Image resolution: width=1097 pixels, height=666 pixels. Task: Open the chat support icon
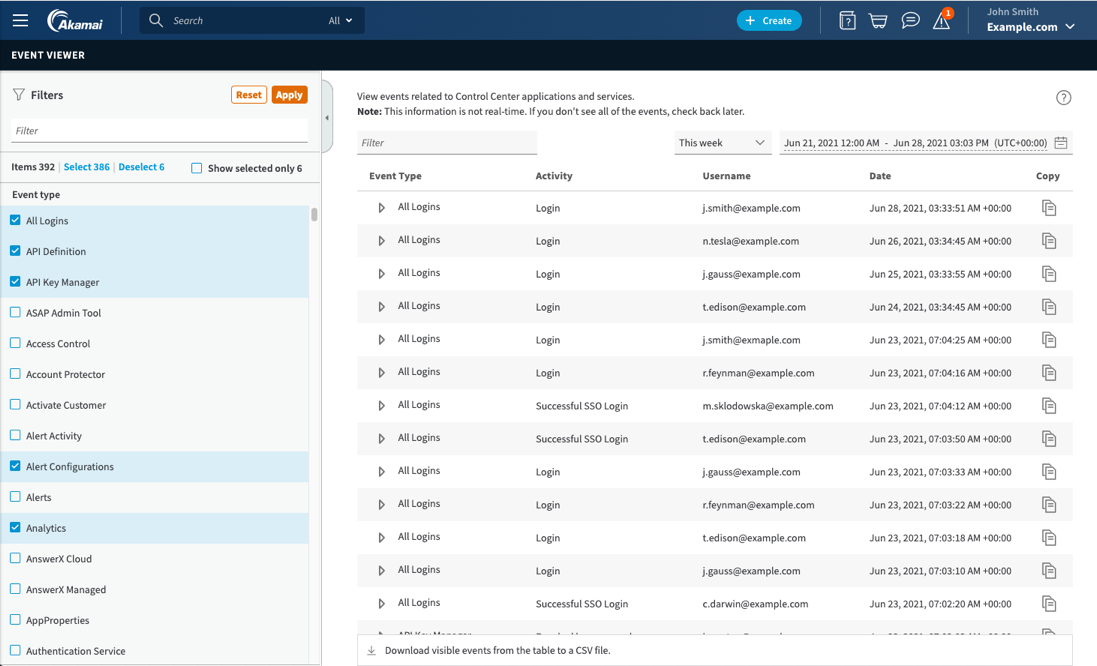tap(910, 20)
